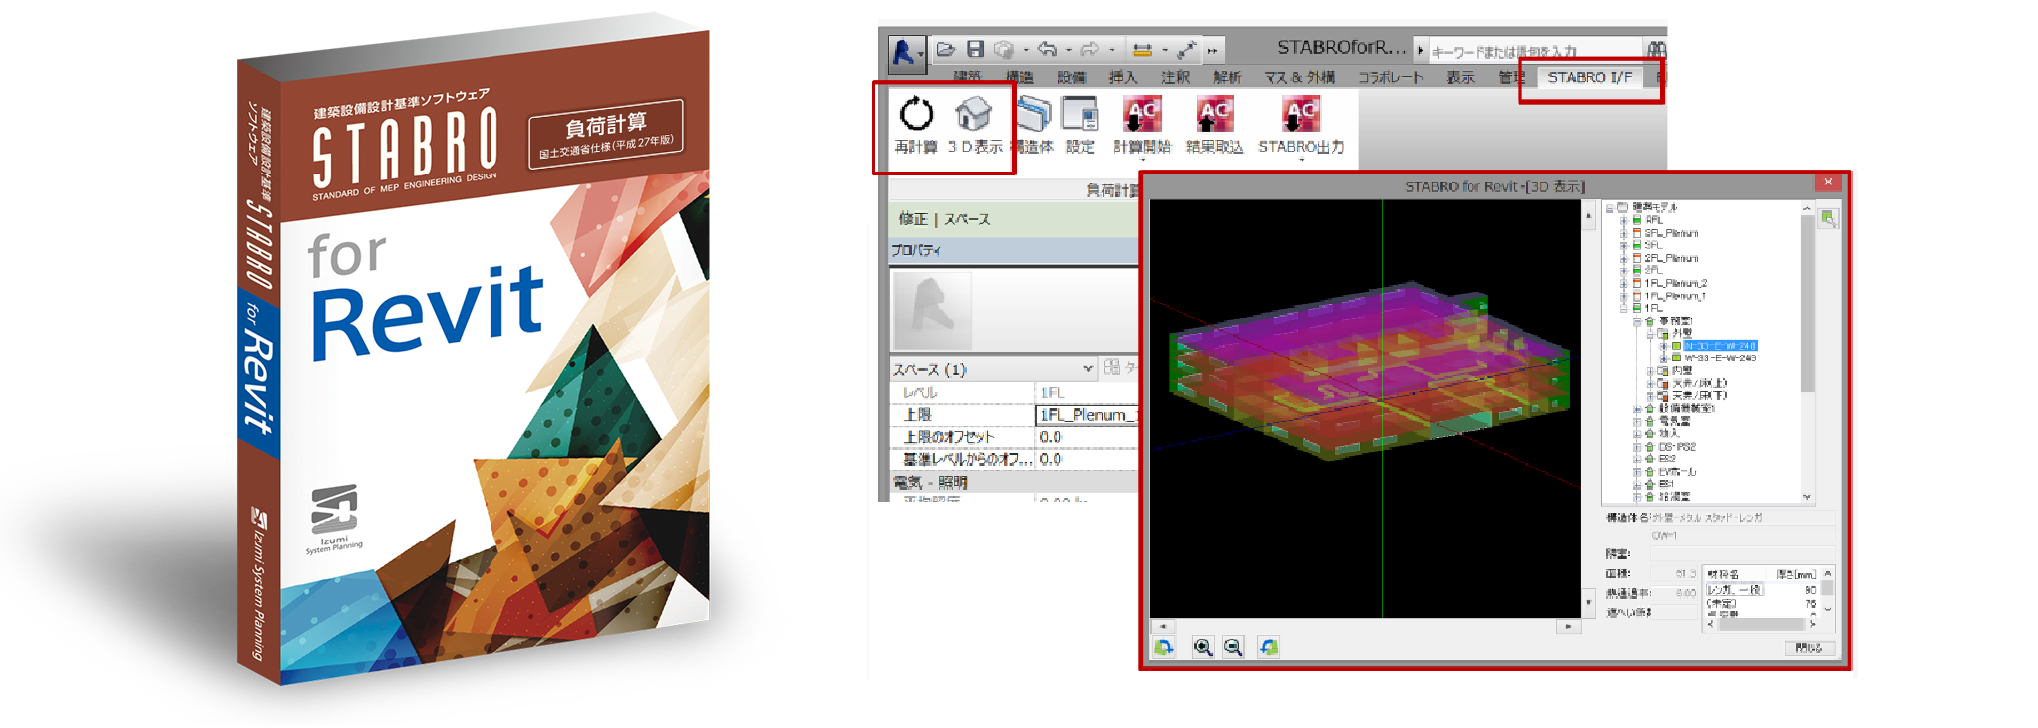Click the 上限 value field 1FL_Plenum
2038x728 pixels.
point(1086,414)
